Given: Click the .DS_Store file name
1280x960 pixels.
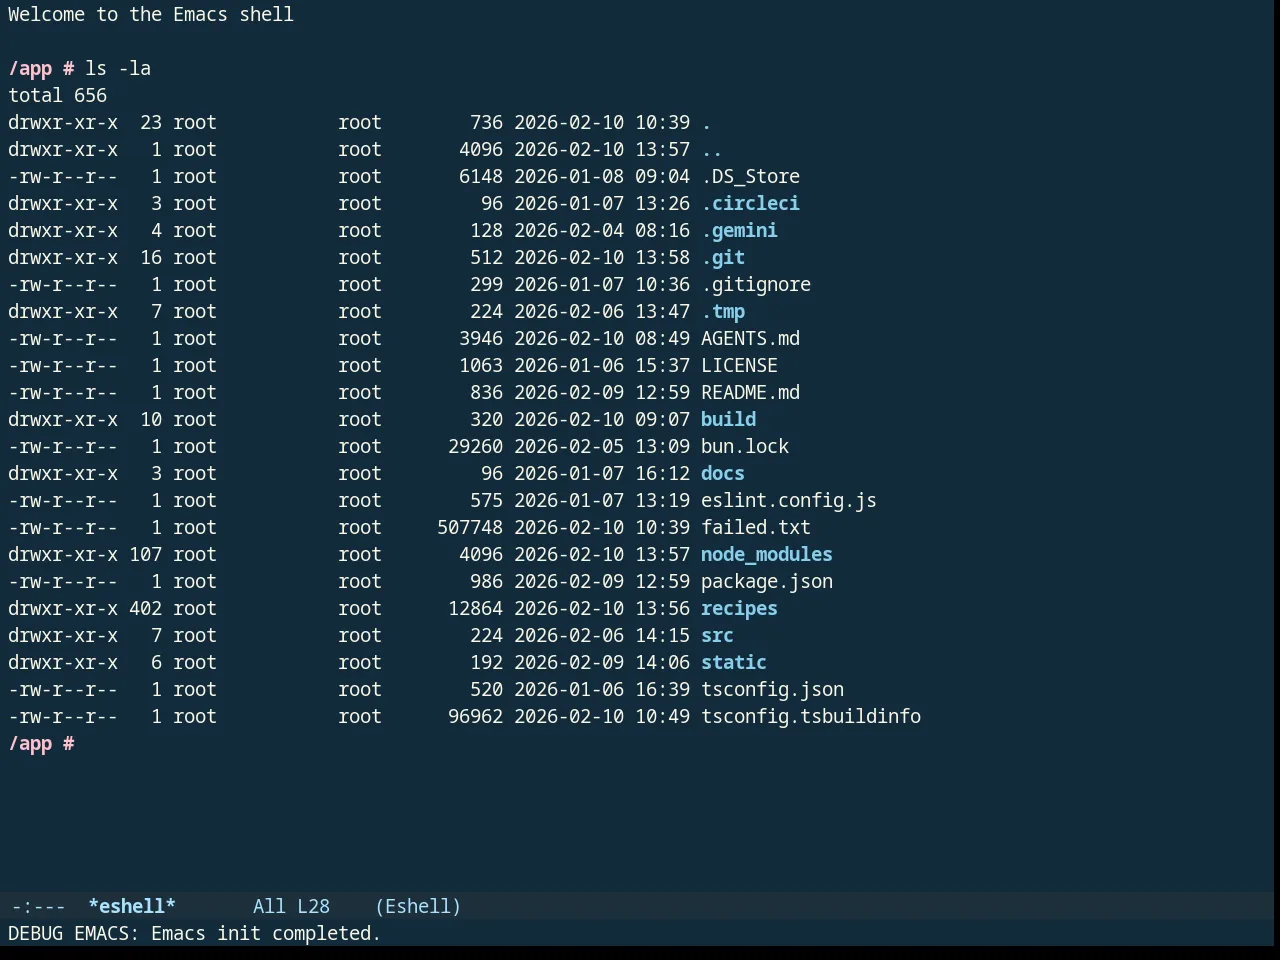Looking at the screenshot, I should [750, 176].
